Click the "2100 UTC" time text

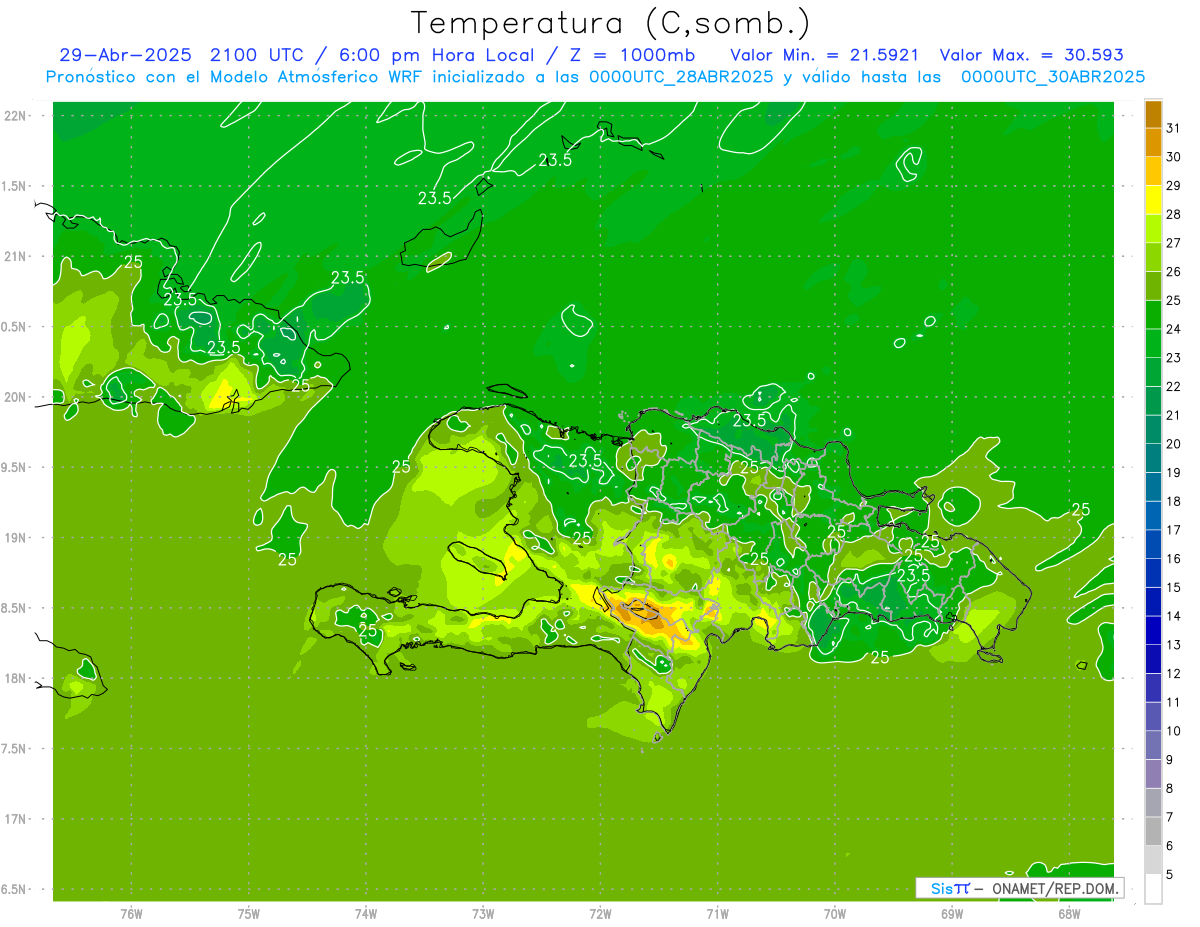tap(259, 55)
